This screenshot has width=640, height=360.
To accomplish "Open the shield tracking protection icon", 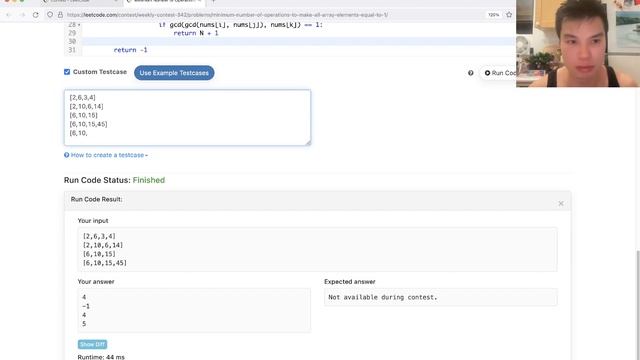I will [x=50, y=15].
